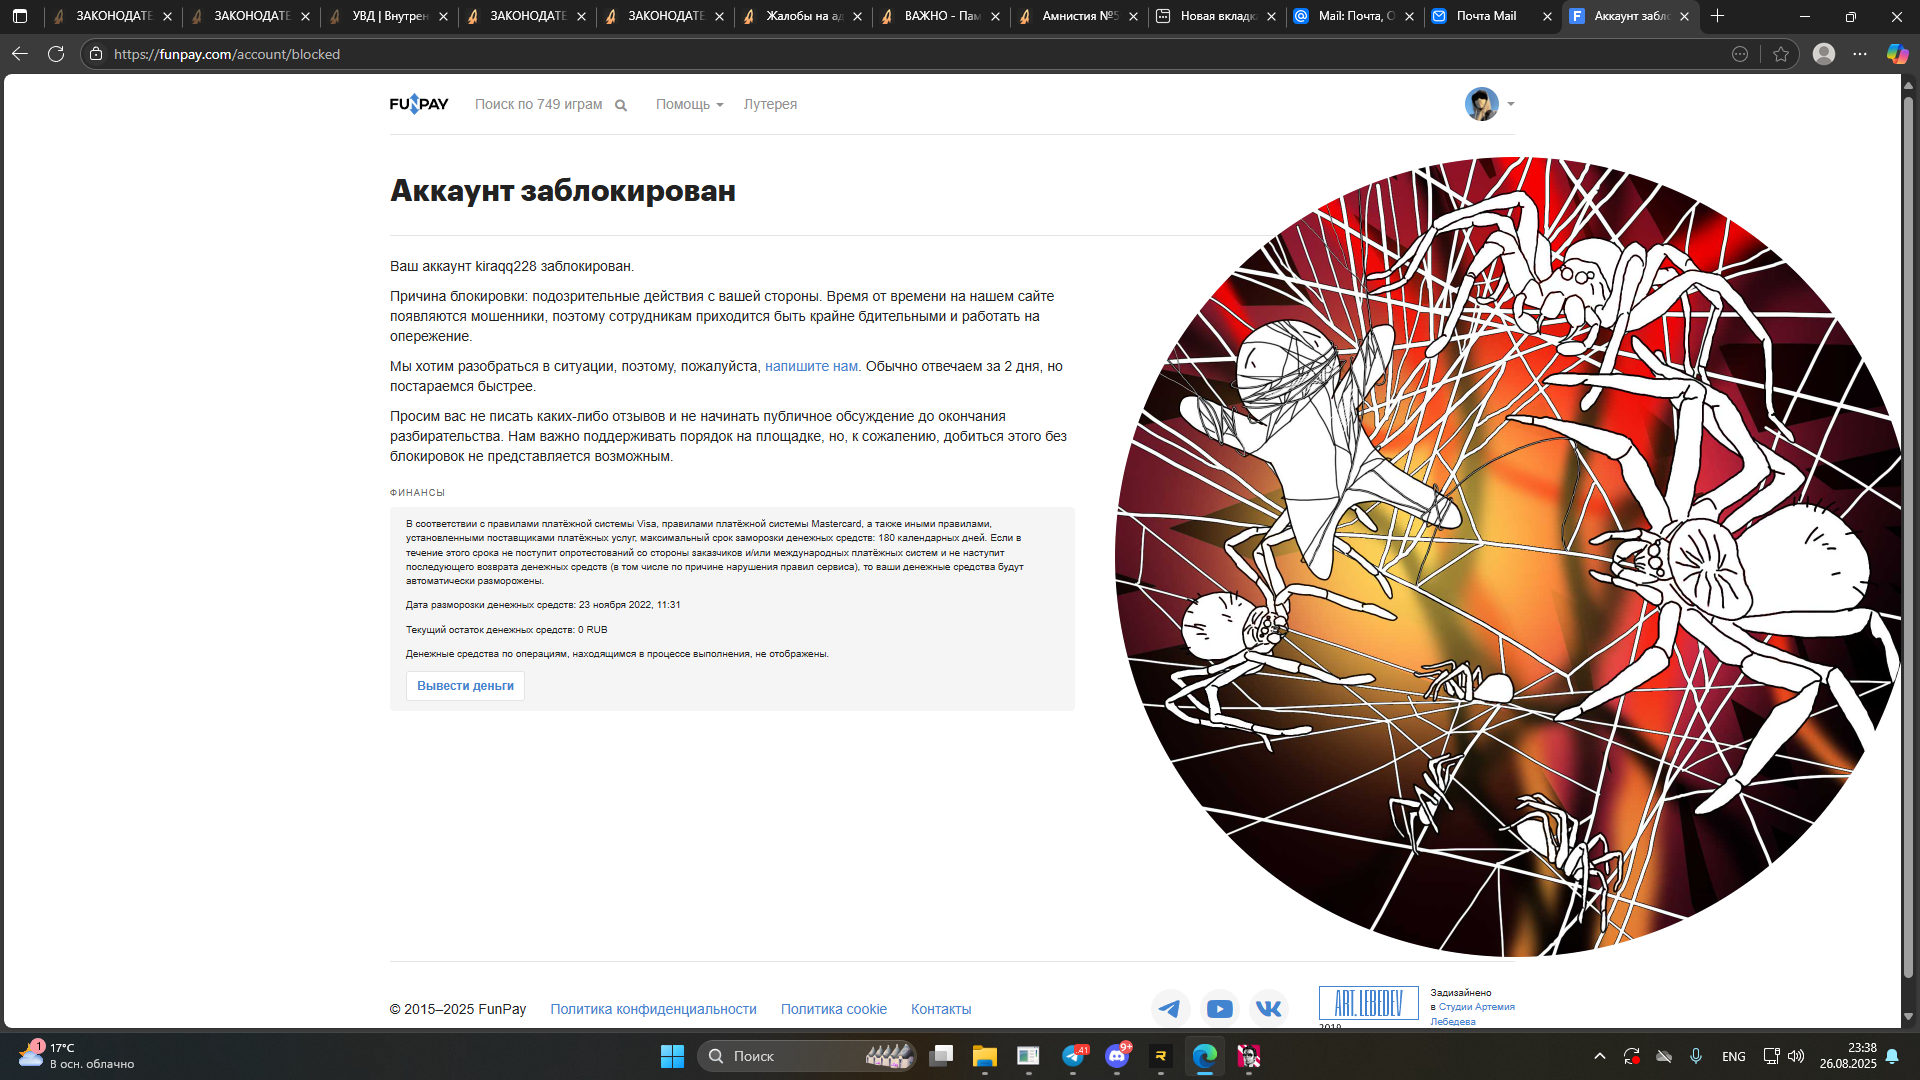1920x1080 pixels.
Task: Click the Art. Lebedev studio logo
Action: coord(1368,1003)
